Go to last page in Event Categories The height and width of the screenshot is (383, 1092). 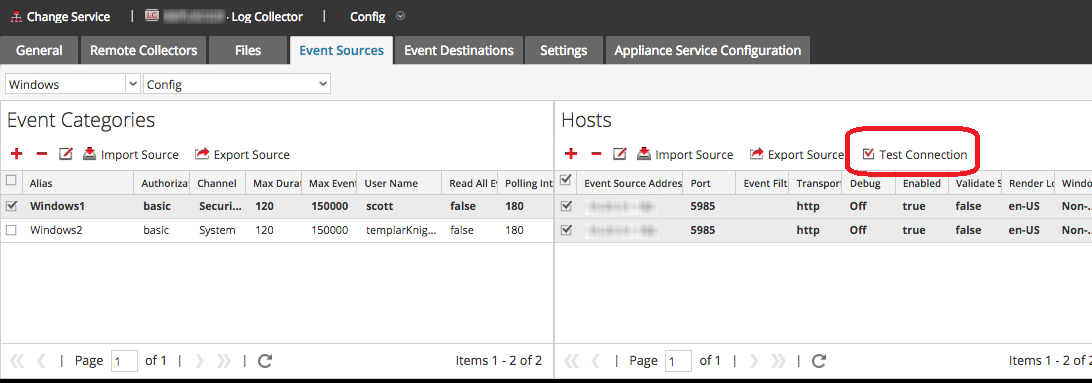click(224, 361)
